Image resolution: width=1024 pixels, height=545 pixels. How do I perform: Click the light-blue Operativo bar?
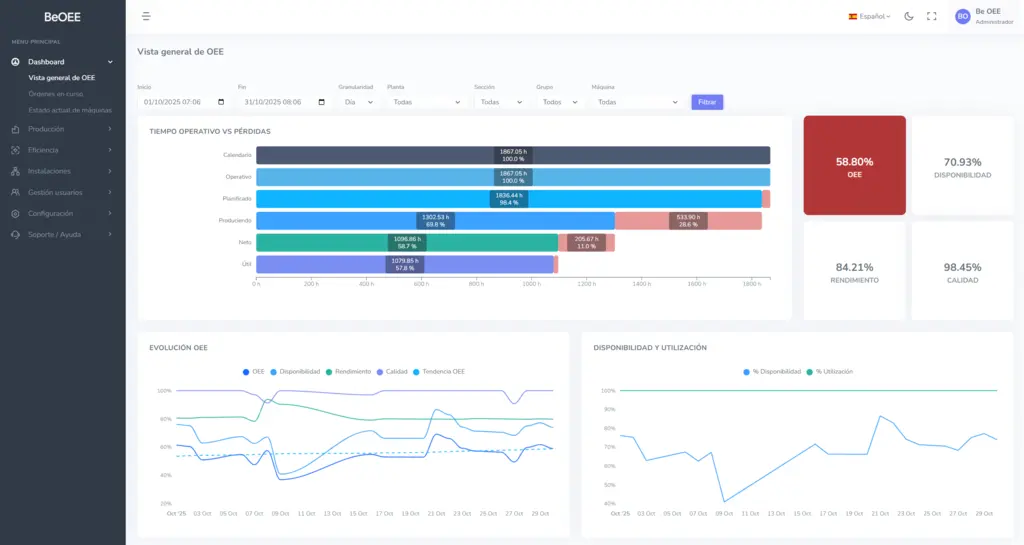pyautogui.click(x=513, y=177)
